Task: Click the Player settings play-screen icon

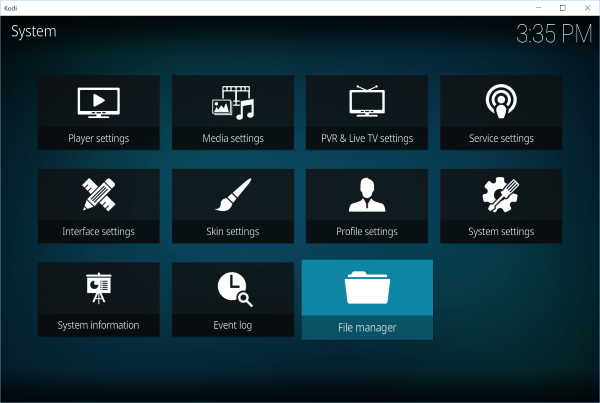Action: coord(98,101)
